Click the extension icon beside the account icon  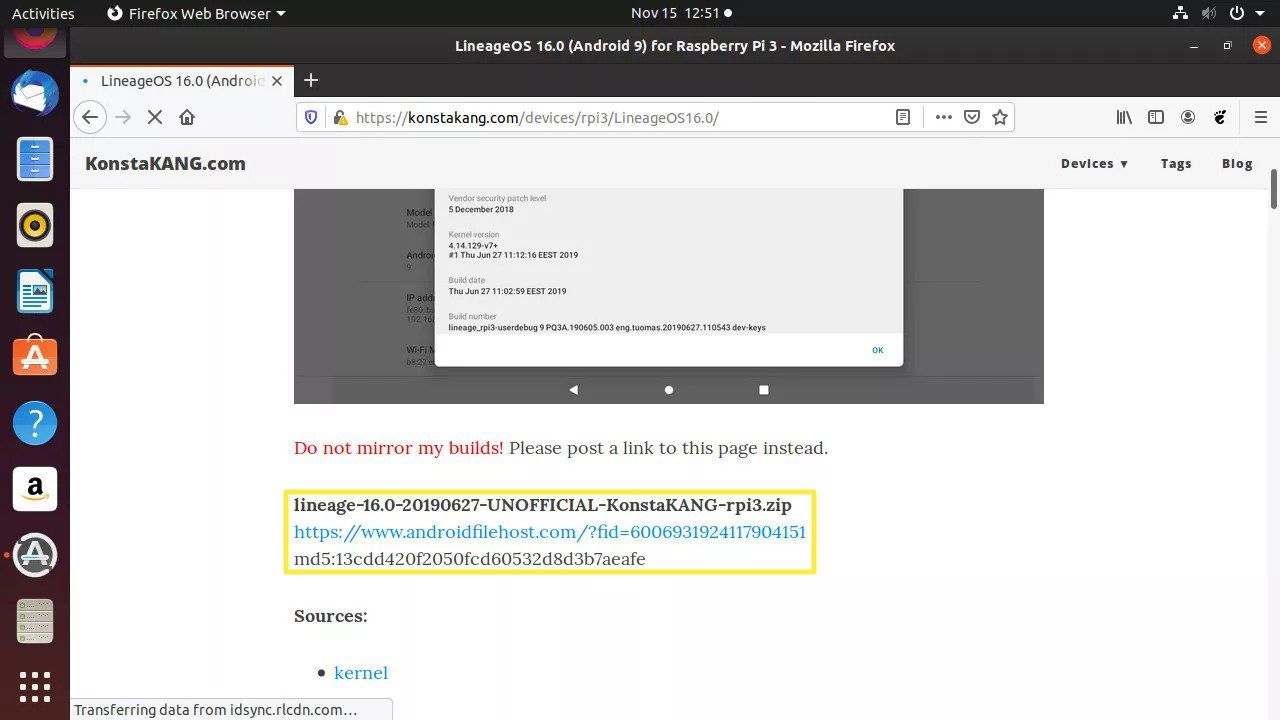(1220, 117)
